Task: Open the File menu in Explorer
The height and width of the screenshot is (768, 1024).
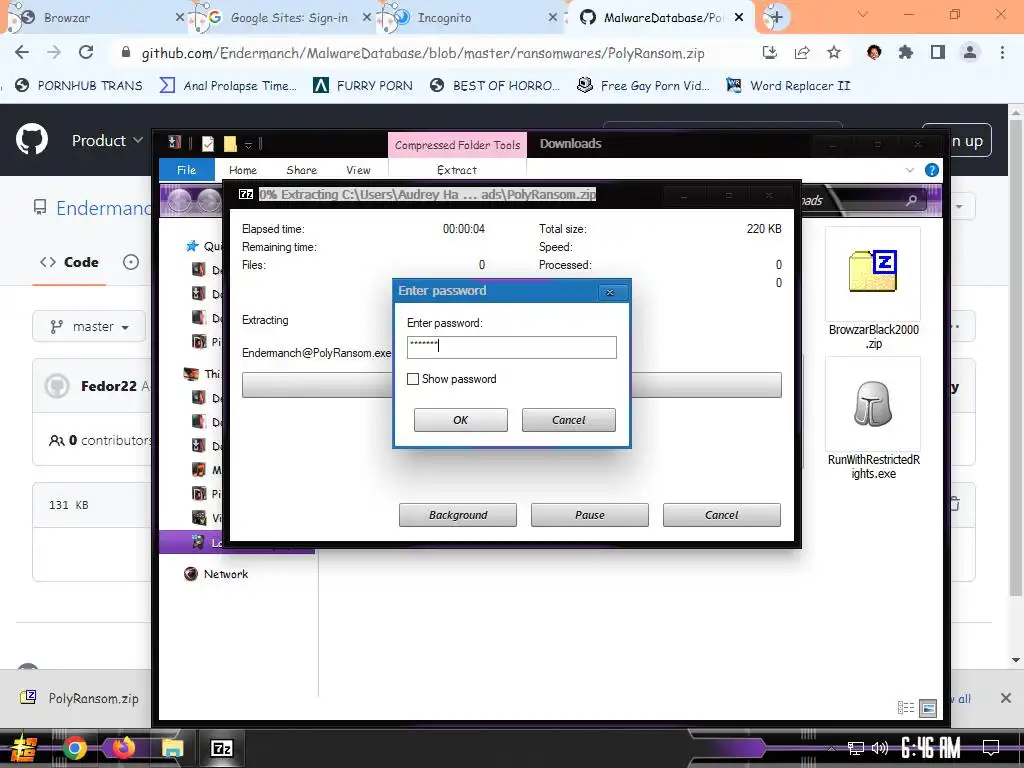Action: (x=187, y=170)
